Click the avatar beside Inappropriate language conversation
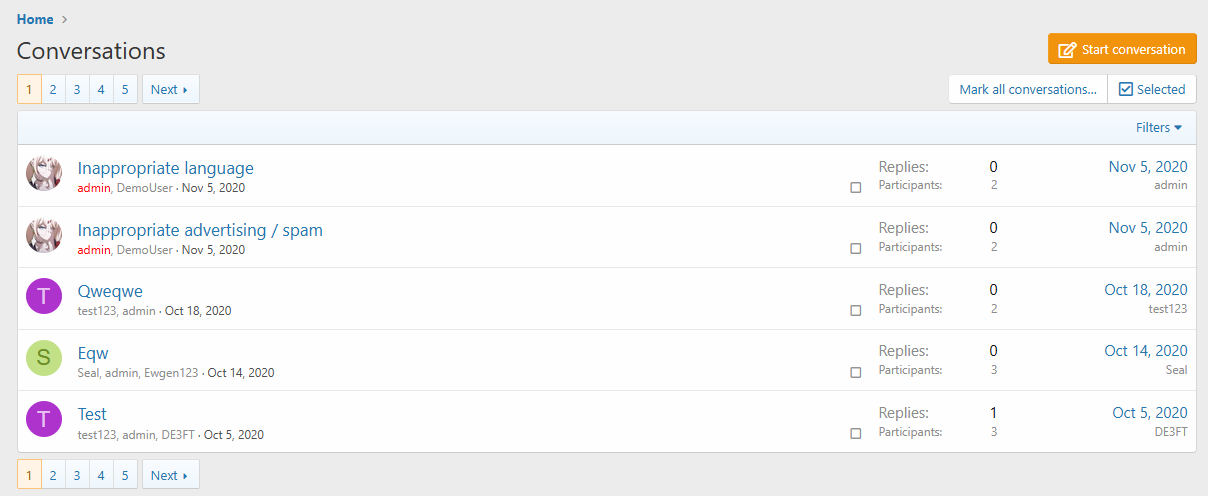Screen dimensions: 1208x496 (x=44, y=174)
